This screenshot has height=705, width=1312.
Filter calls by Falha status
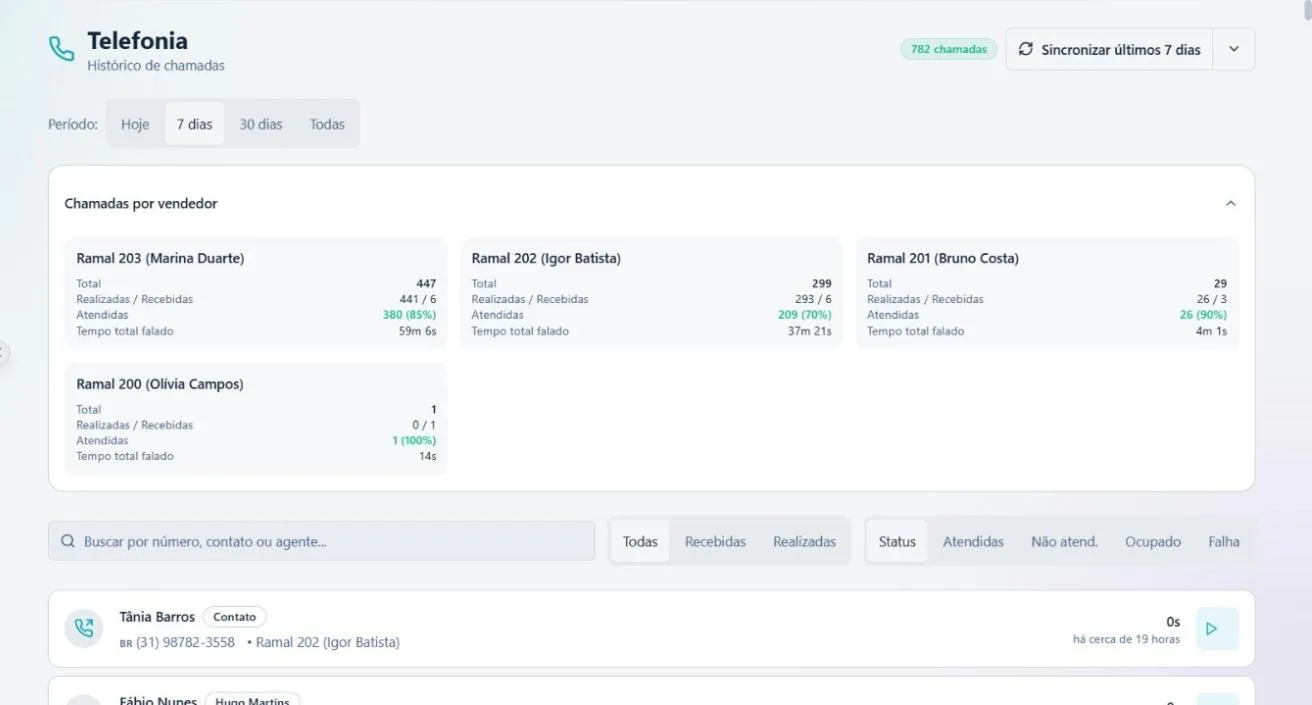point(1224,541)
